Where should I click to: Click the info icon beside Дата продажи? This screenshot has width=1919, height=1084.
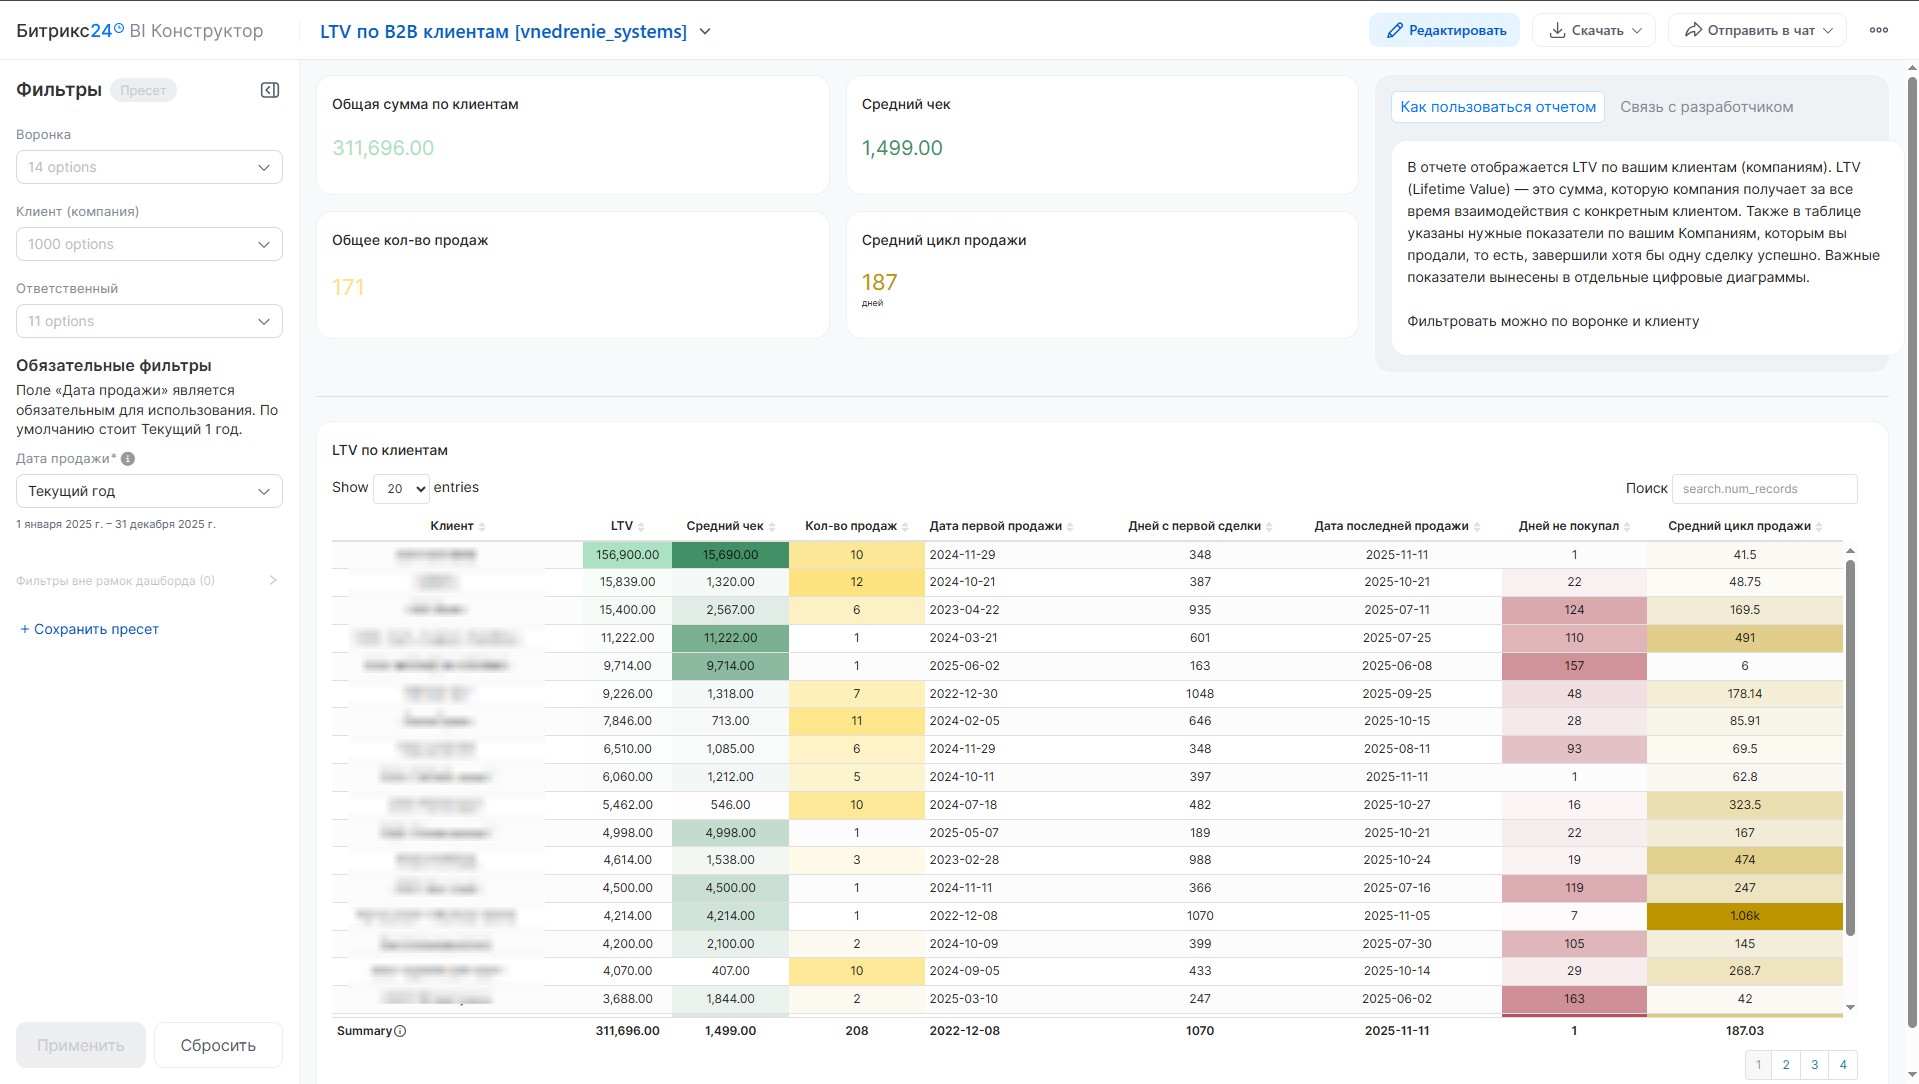click(128, 459)
